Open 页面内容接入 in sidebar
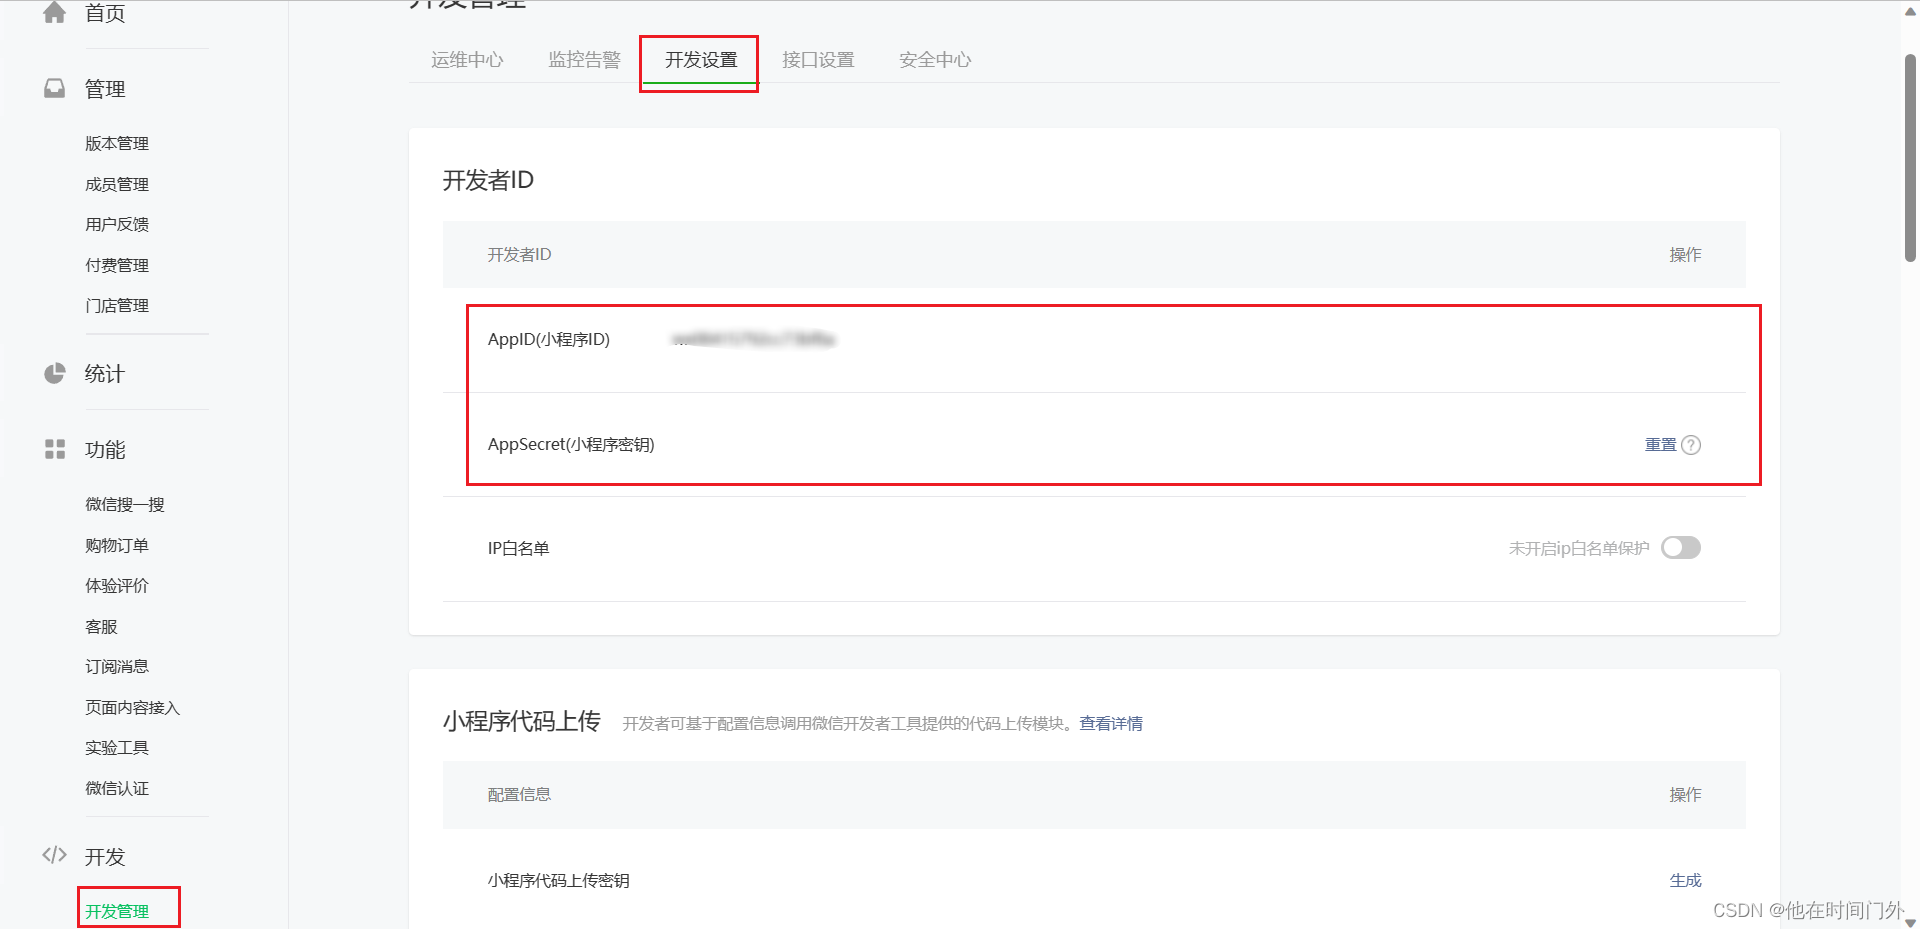Viewport: 1920px width, 929px height. click(133, 708)
